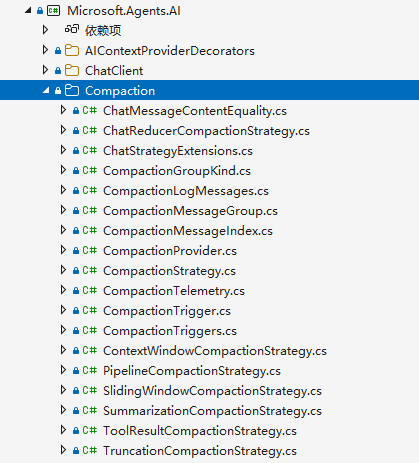Click the C# icon of CompactionMessageIndex.cs
Viewport: 419px width, 463px height.
[90, 230]
